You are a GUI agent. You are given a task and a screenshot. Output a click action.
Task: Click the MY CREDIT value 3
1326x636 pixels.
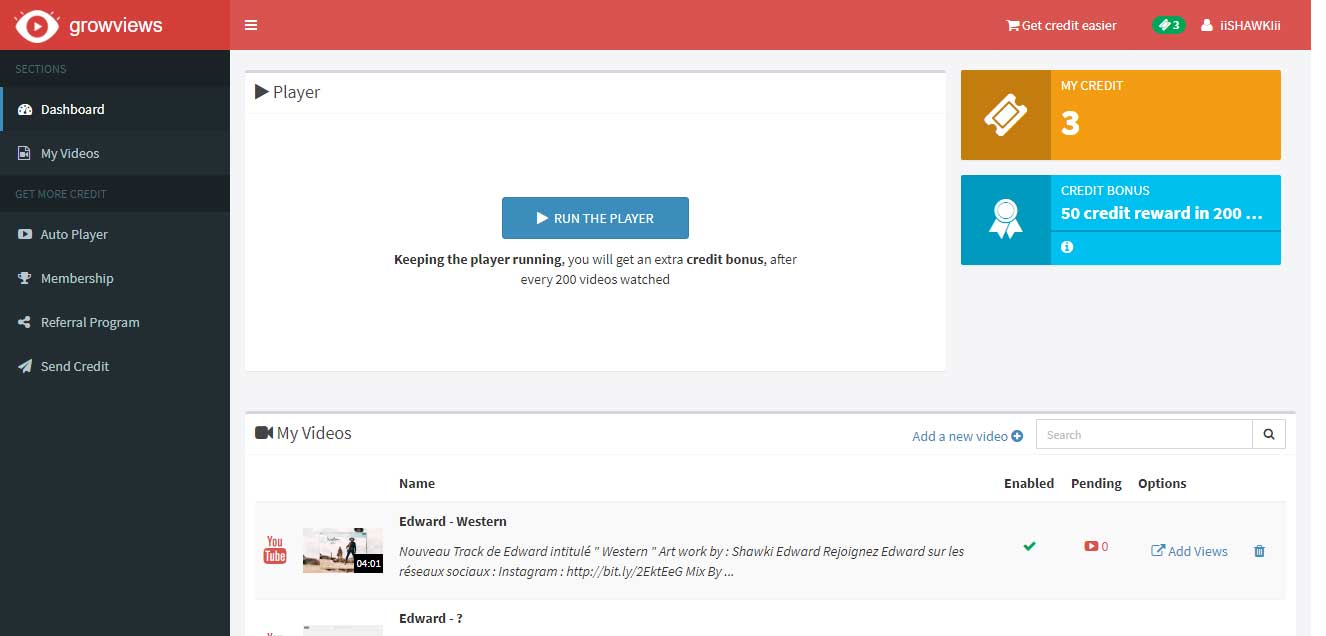click(x=1070, y=123)
